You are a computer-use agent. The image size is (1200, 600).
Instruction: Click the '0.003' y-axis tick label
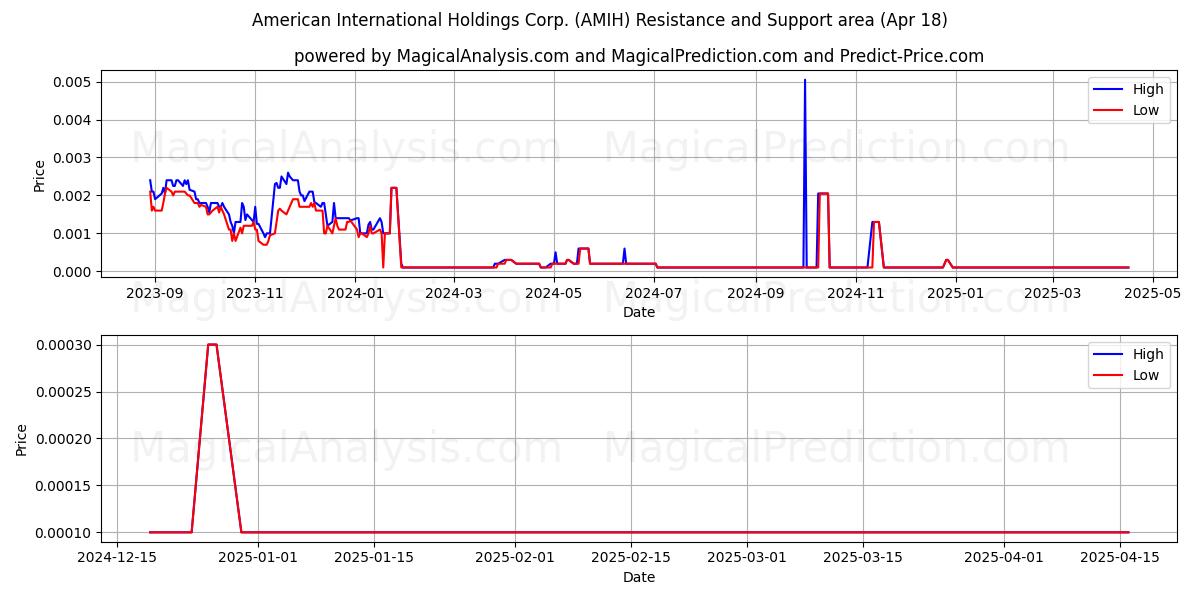(x=73, y=158)
